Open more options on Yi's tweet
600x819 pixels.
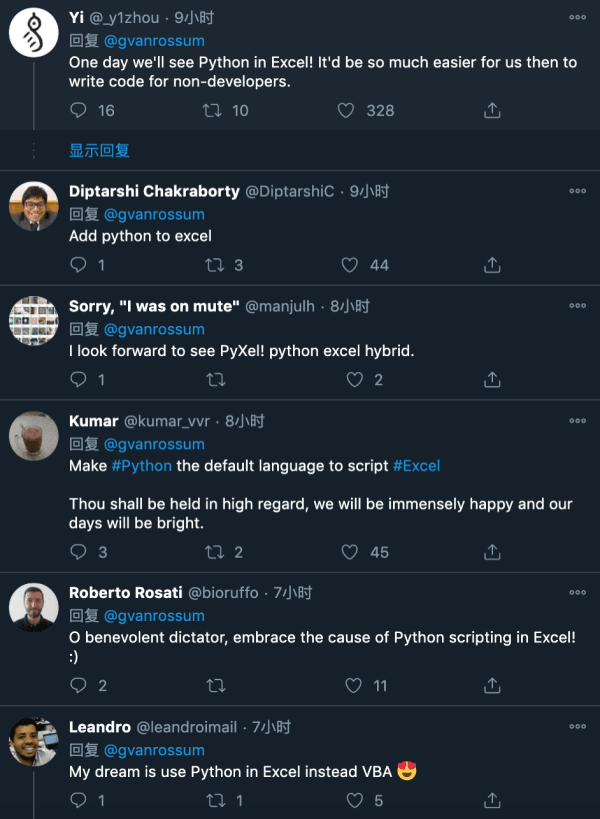[577, 17]
